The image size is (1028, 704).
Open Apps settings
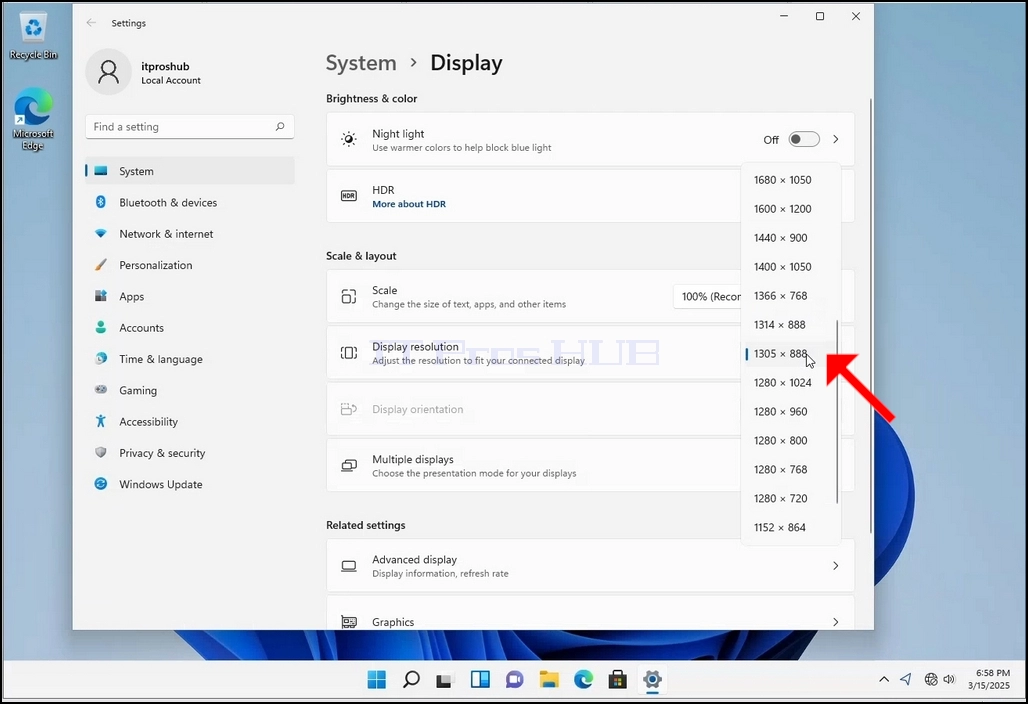190,296
